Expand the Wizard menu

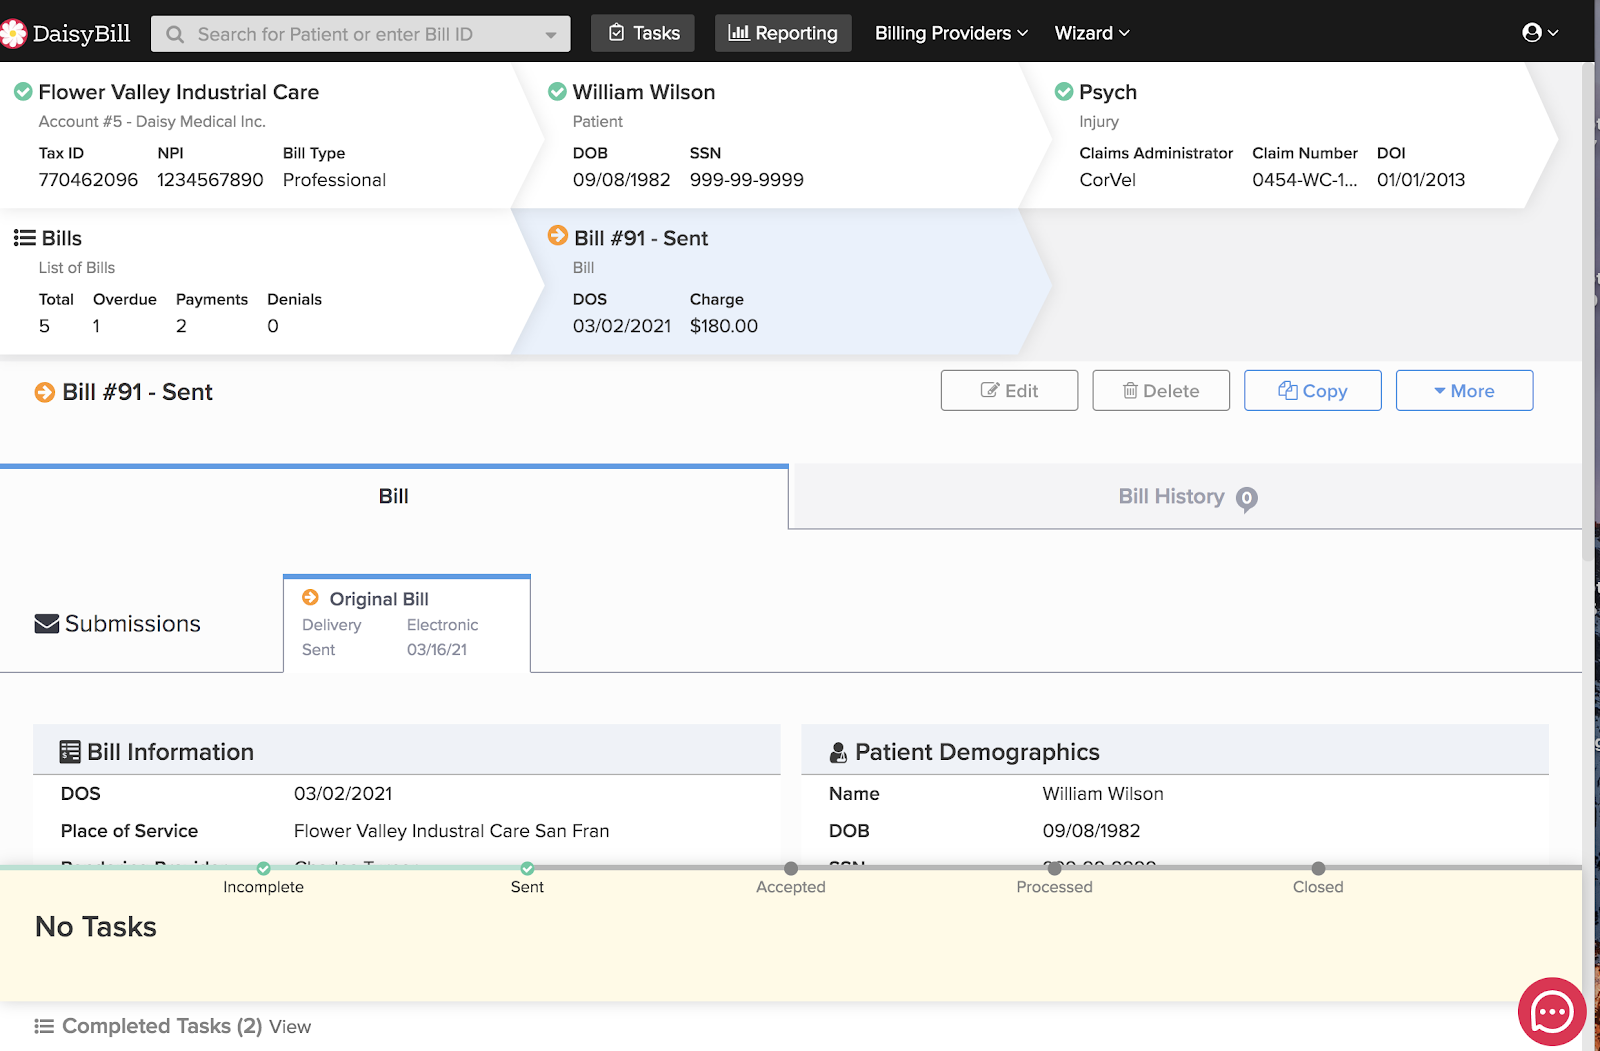(1092, 33)
